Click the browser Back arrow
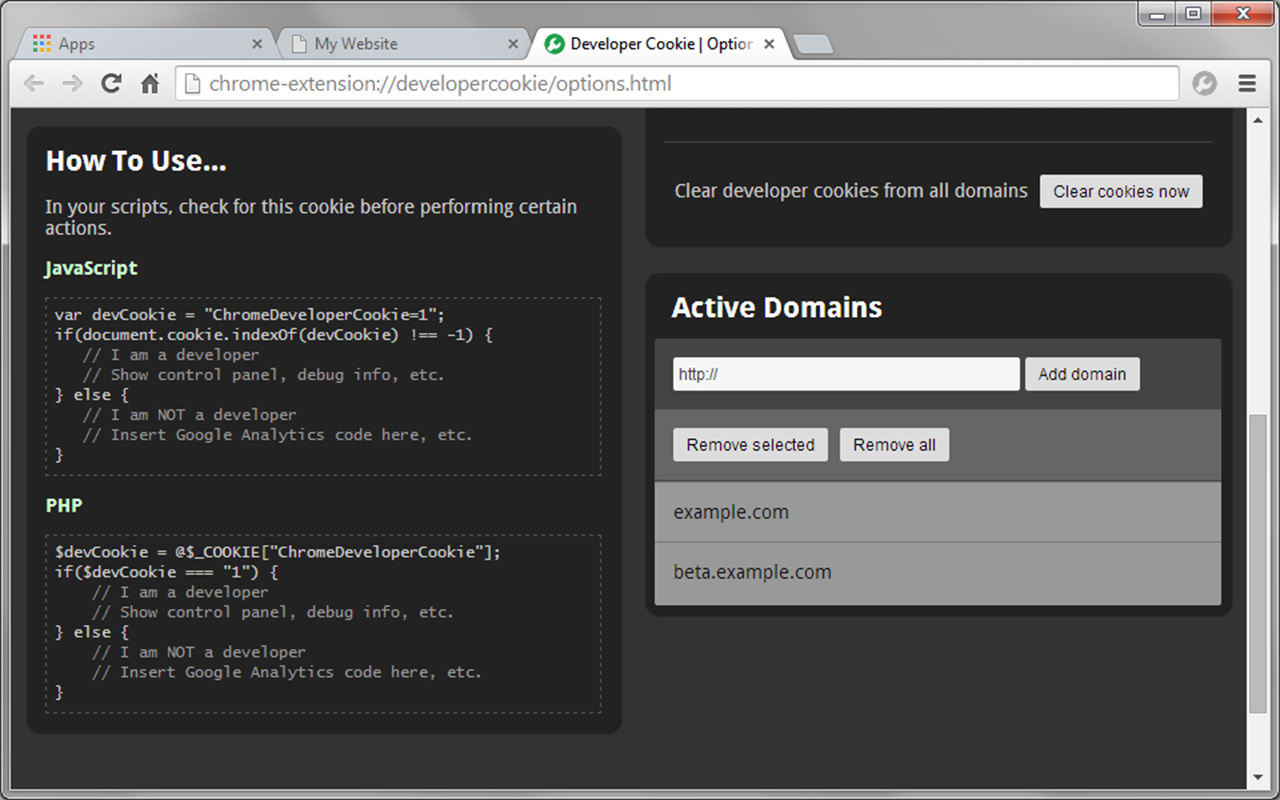This screenshot has width=1280, height=800. [x=34, y=84]
